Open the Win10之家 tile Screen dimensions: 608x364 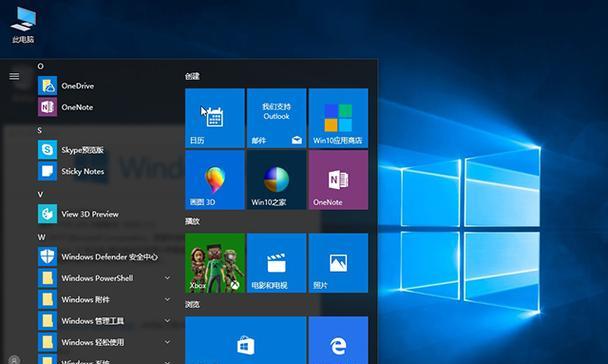pyautogui.click(x=276, y=180)
